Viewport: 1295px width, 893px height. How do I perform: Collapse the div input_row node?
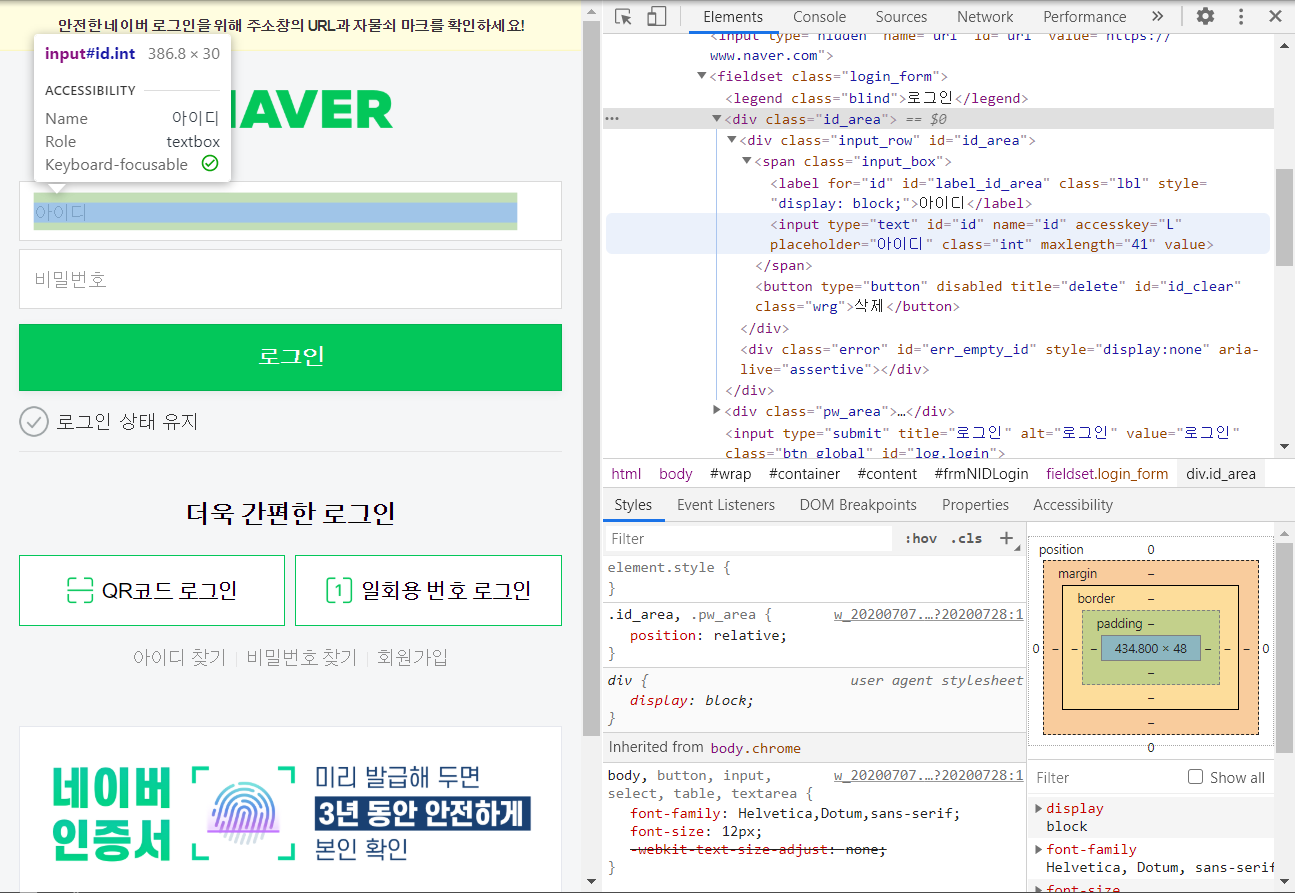tap(731, 140)
